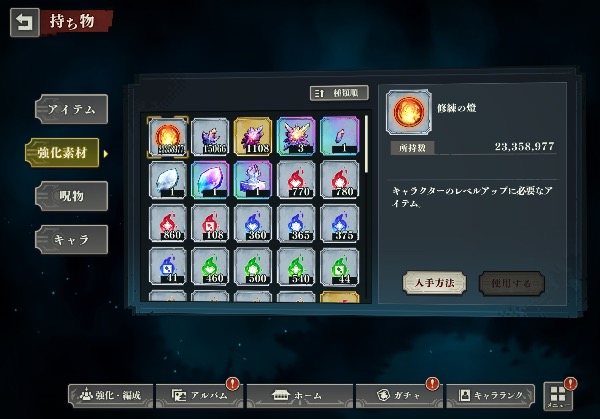Switch to the アイテム tab
The height and width of the screenshot is (419, 600).
[x=72, y=109]
